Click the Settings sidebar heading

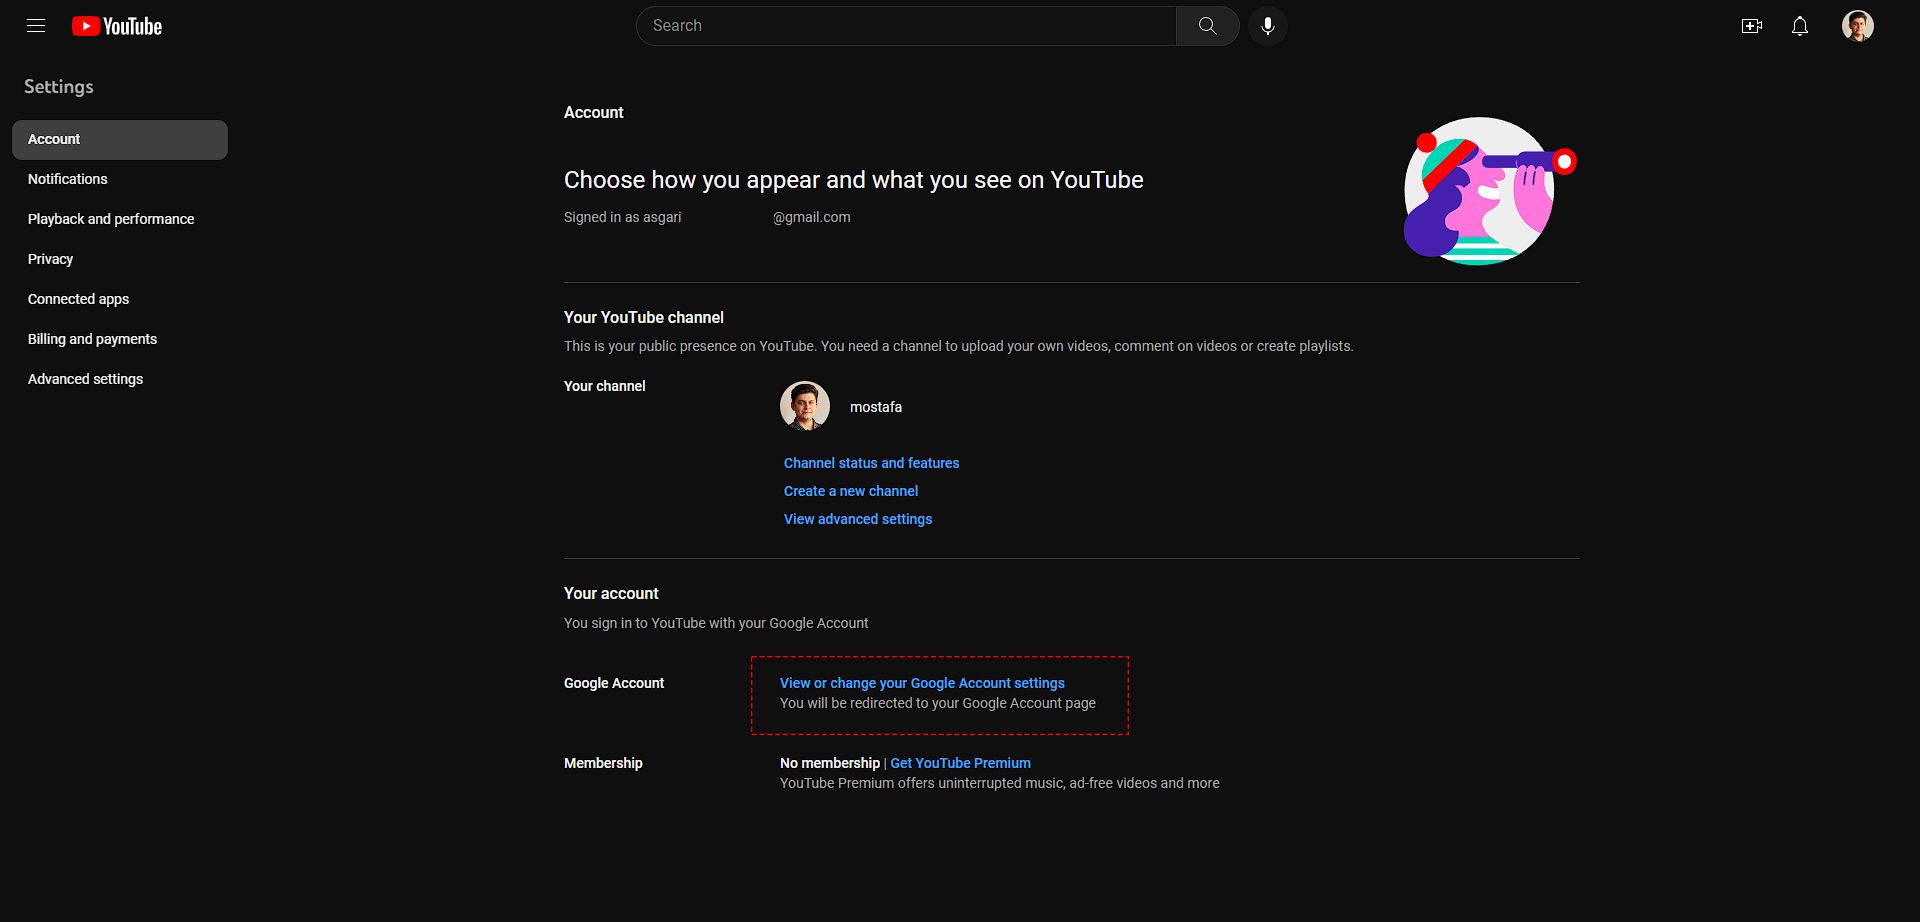pos(59,87)
